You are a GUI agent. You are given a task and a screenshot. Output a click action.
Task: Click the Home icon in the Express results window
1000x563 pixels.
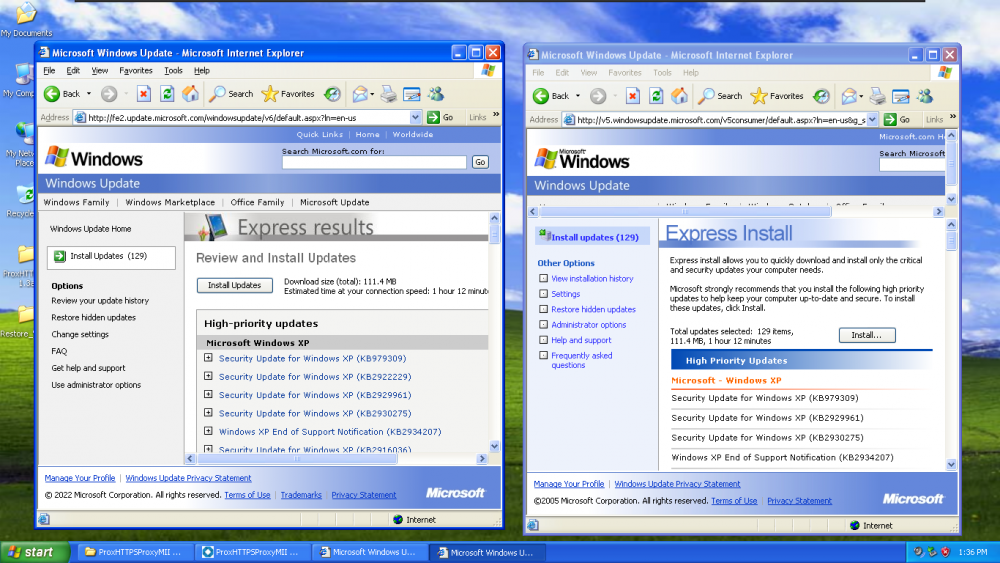pos(190,94)
